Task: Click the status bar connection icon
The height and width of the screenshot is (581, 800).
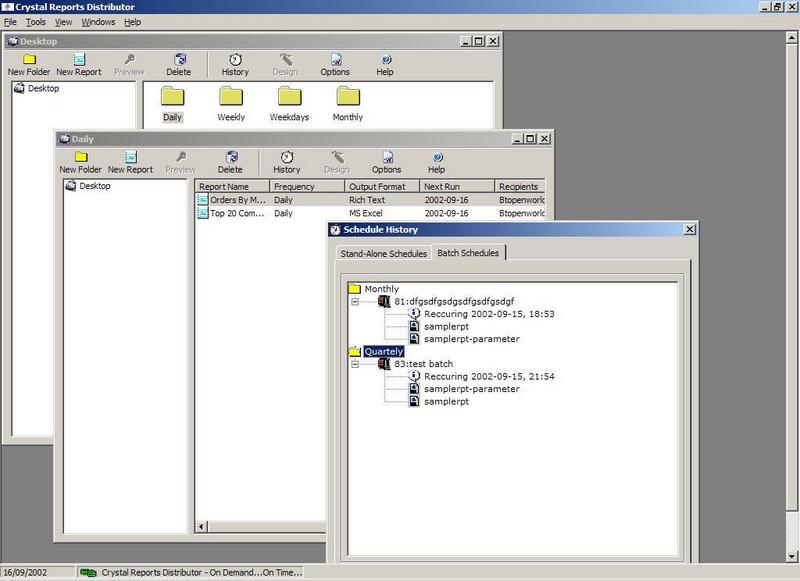Action: [88, 572]
